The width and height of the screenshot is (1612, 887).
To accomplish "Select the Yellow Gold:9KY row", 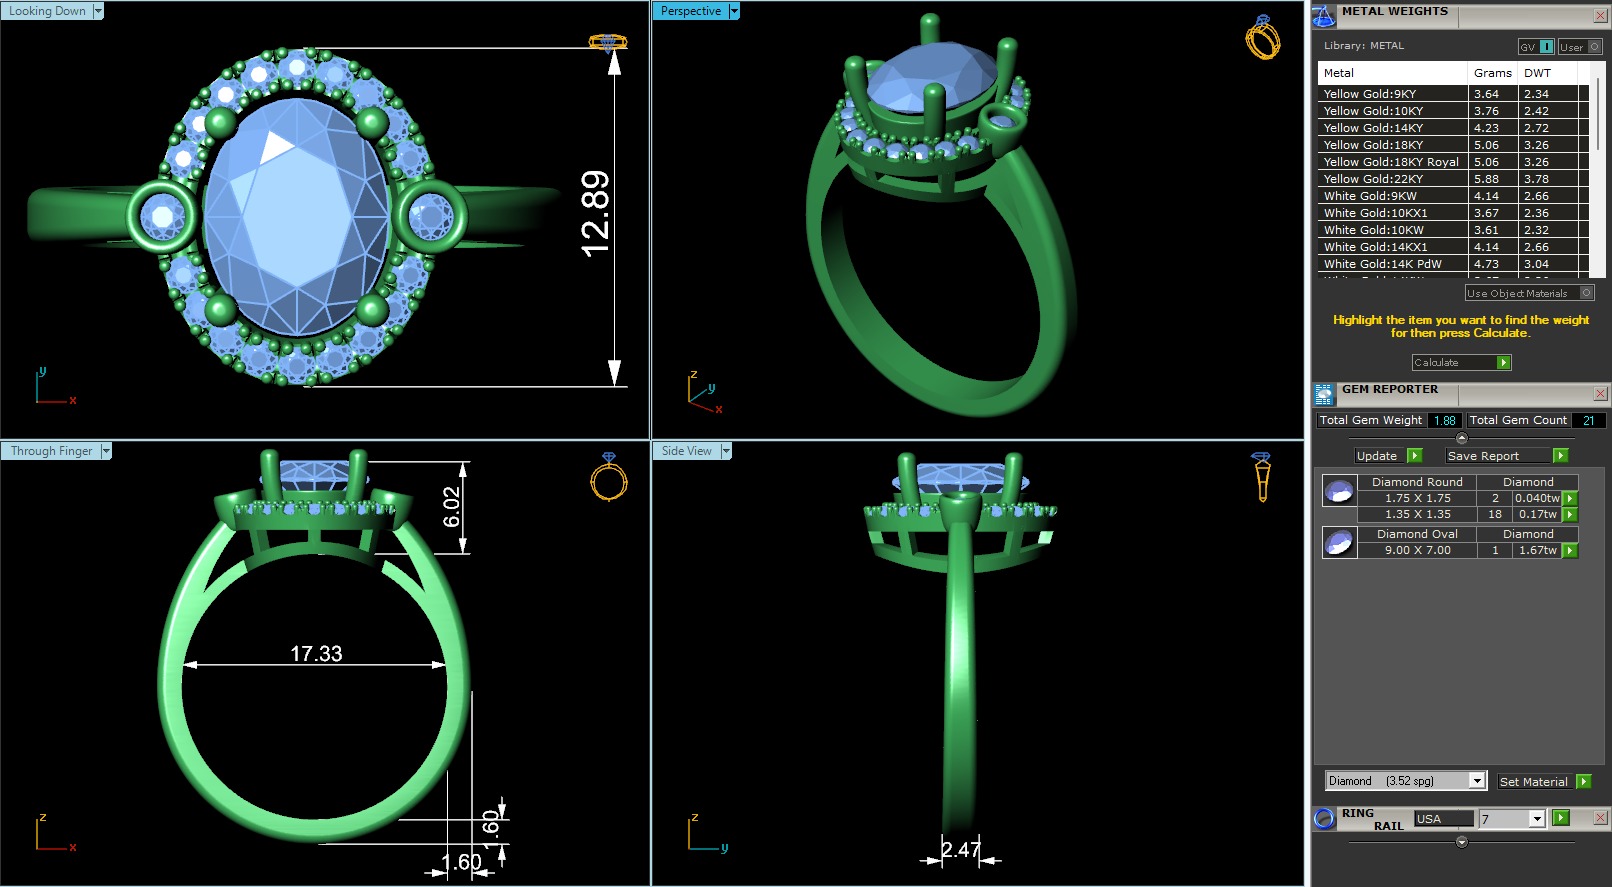I will click(1453, 94).
